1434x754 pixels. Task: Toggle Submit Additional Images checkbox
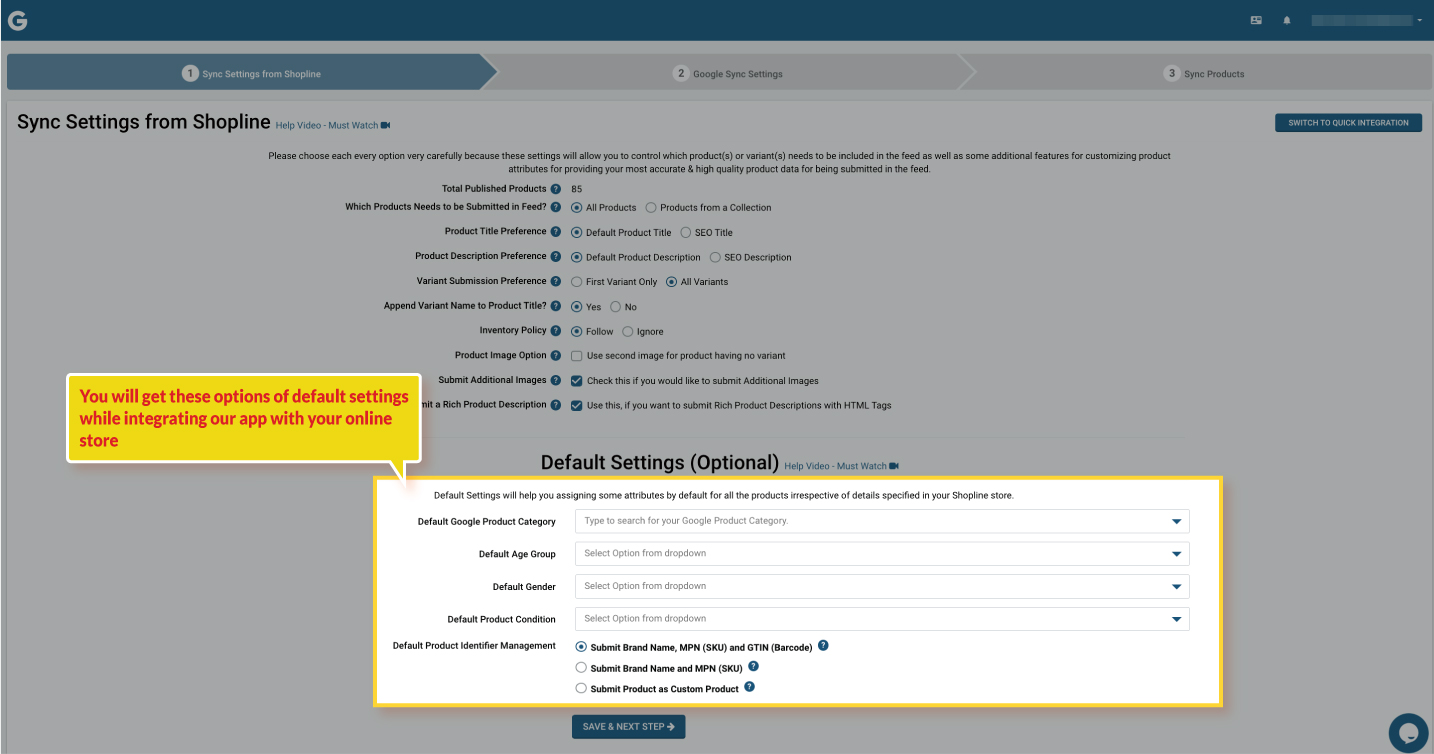576,381
